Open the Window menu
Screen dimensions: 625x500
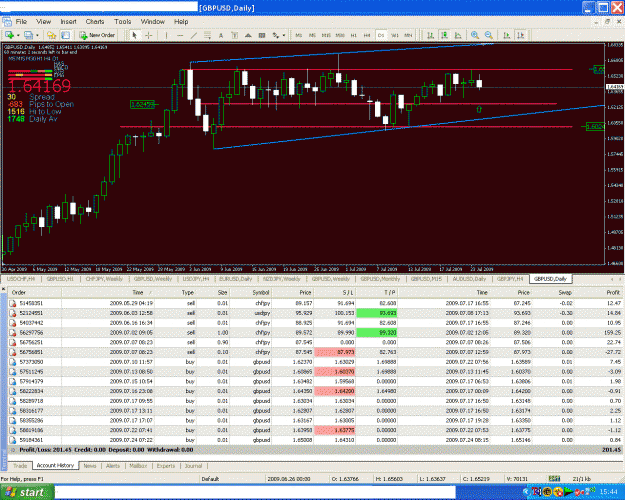click(x=153, y=22)
